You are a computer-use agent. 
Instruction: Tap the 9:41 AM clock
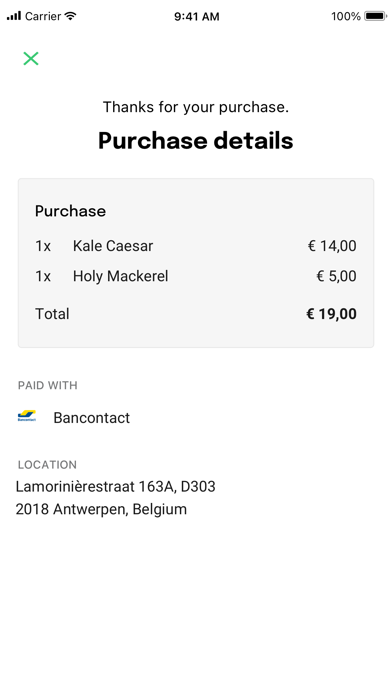pyautogui.click(x=196, y=16)
